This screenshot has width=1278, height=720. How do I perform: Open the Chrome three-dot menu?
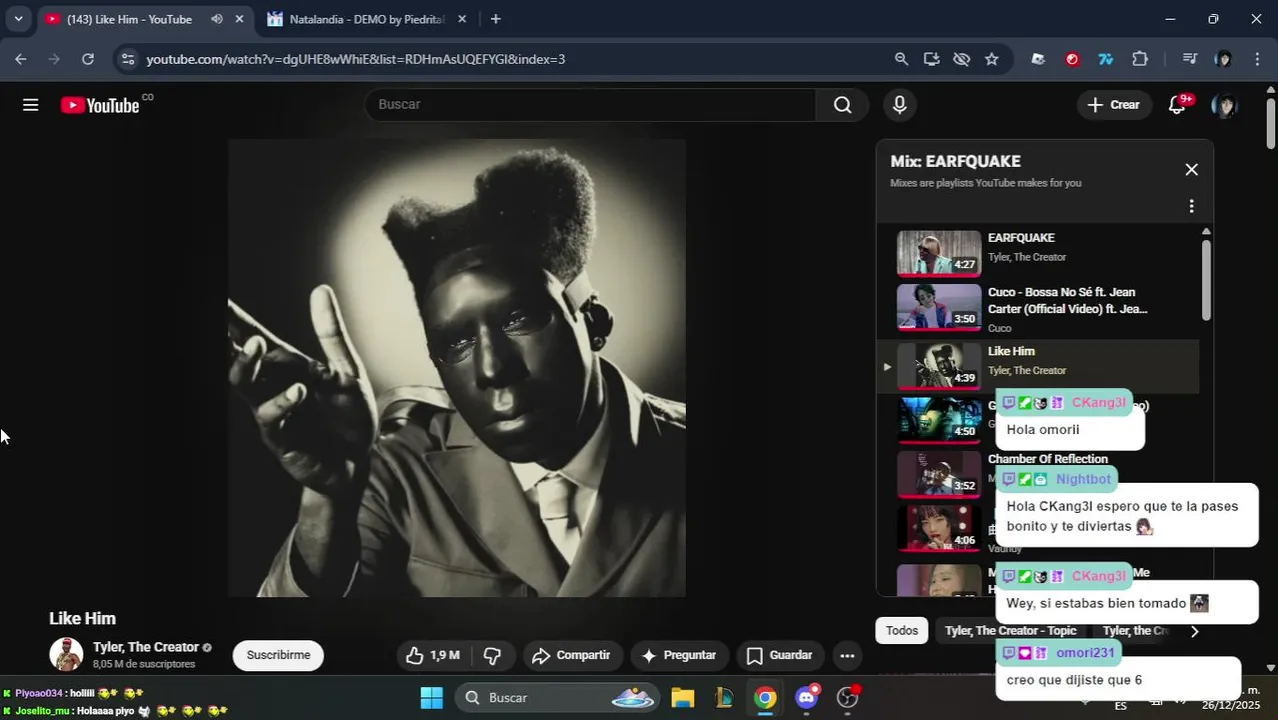1257,59
